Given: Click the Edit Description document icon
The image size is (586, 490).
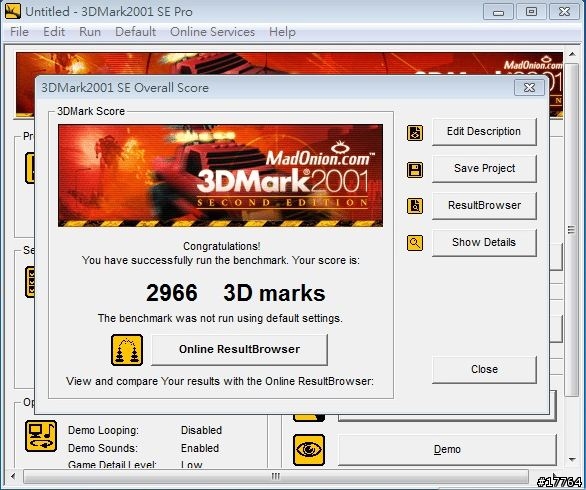Looking at the screenshot, I should tap(415, 133).
